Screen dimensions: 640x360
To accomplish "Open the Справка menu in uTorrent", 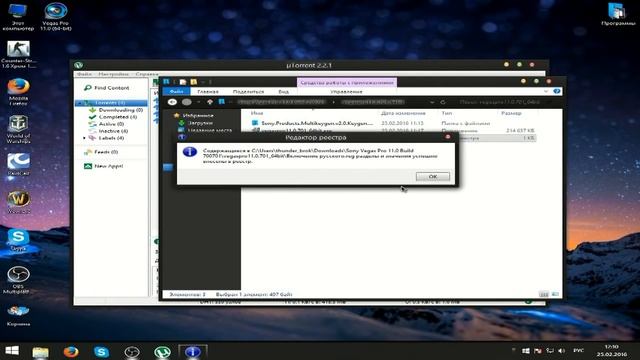I will pos(147,74).
